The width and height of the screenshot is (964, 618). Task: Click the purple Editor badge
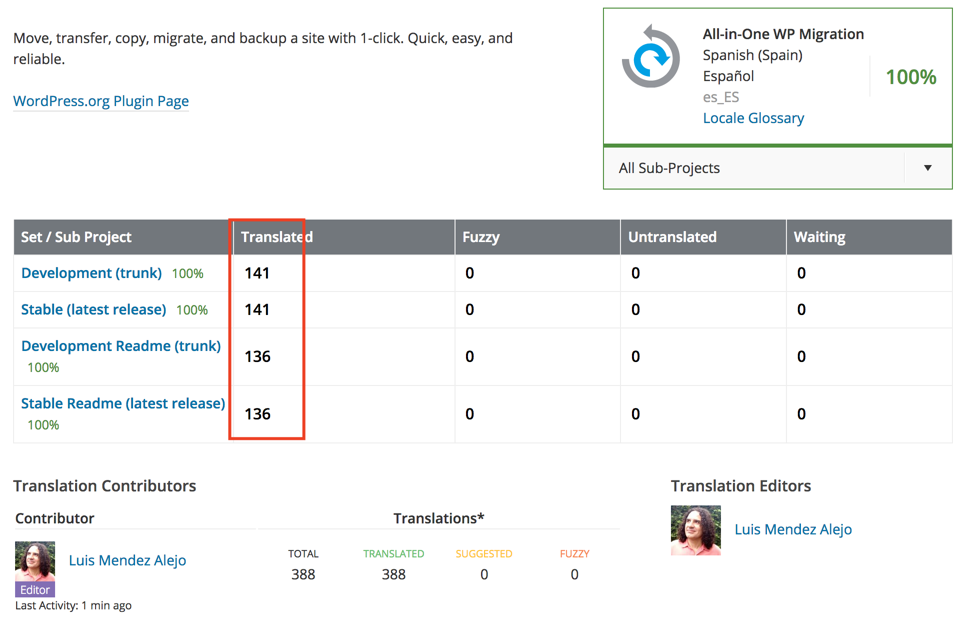tap(35, 590)
